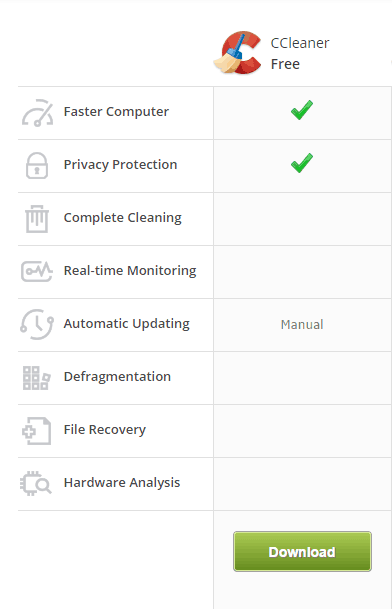
Task: Click the CCleaner Free heading text
Action: click(300, 54)
